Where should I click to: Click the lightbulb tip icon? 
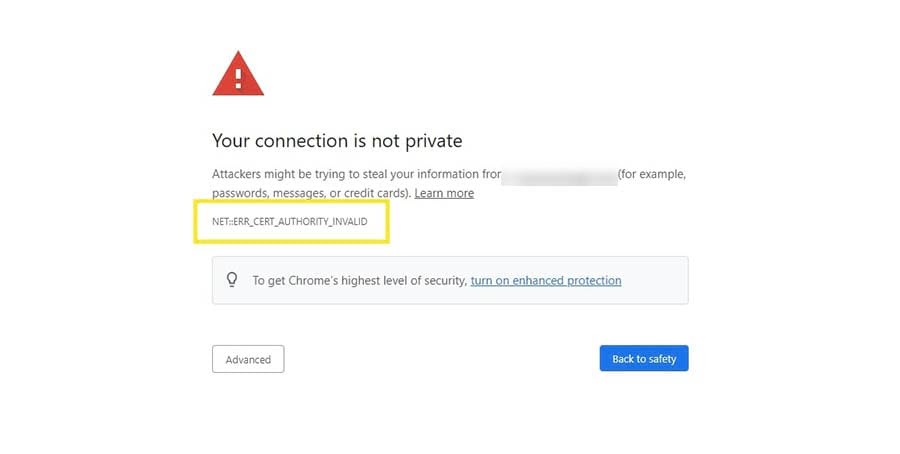[233, 280]
